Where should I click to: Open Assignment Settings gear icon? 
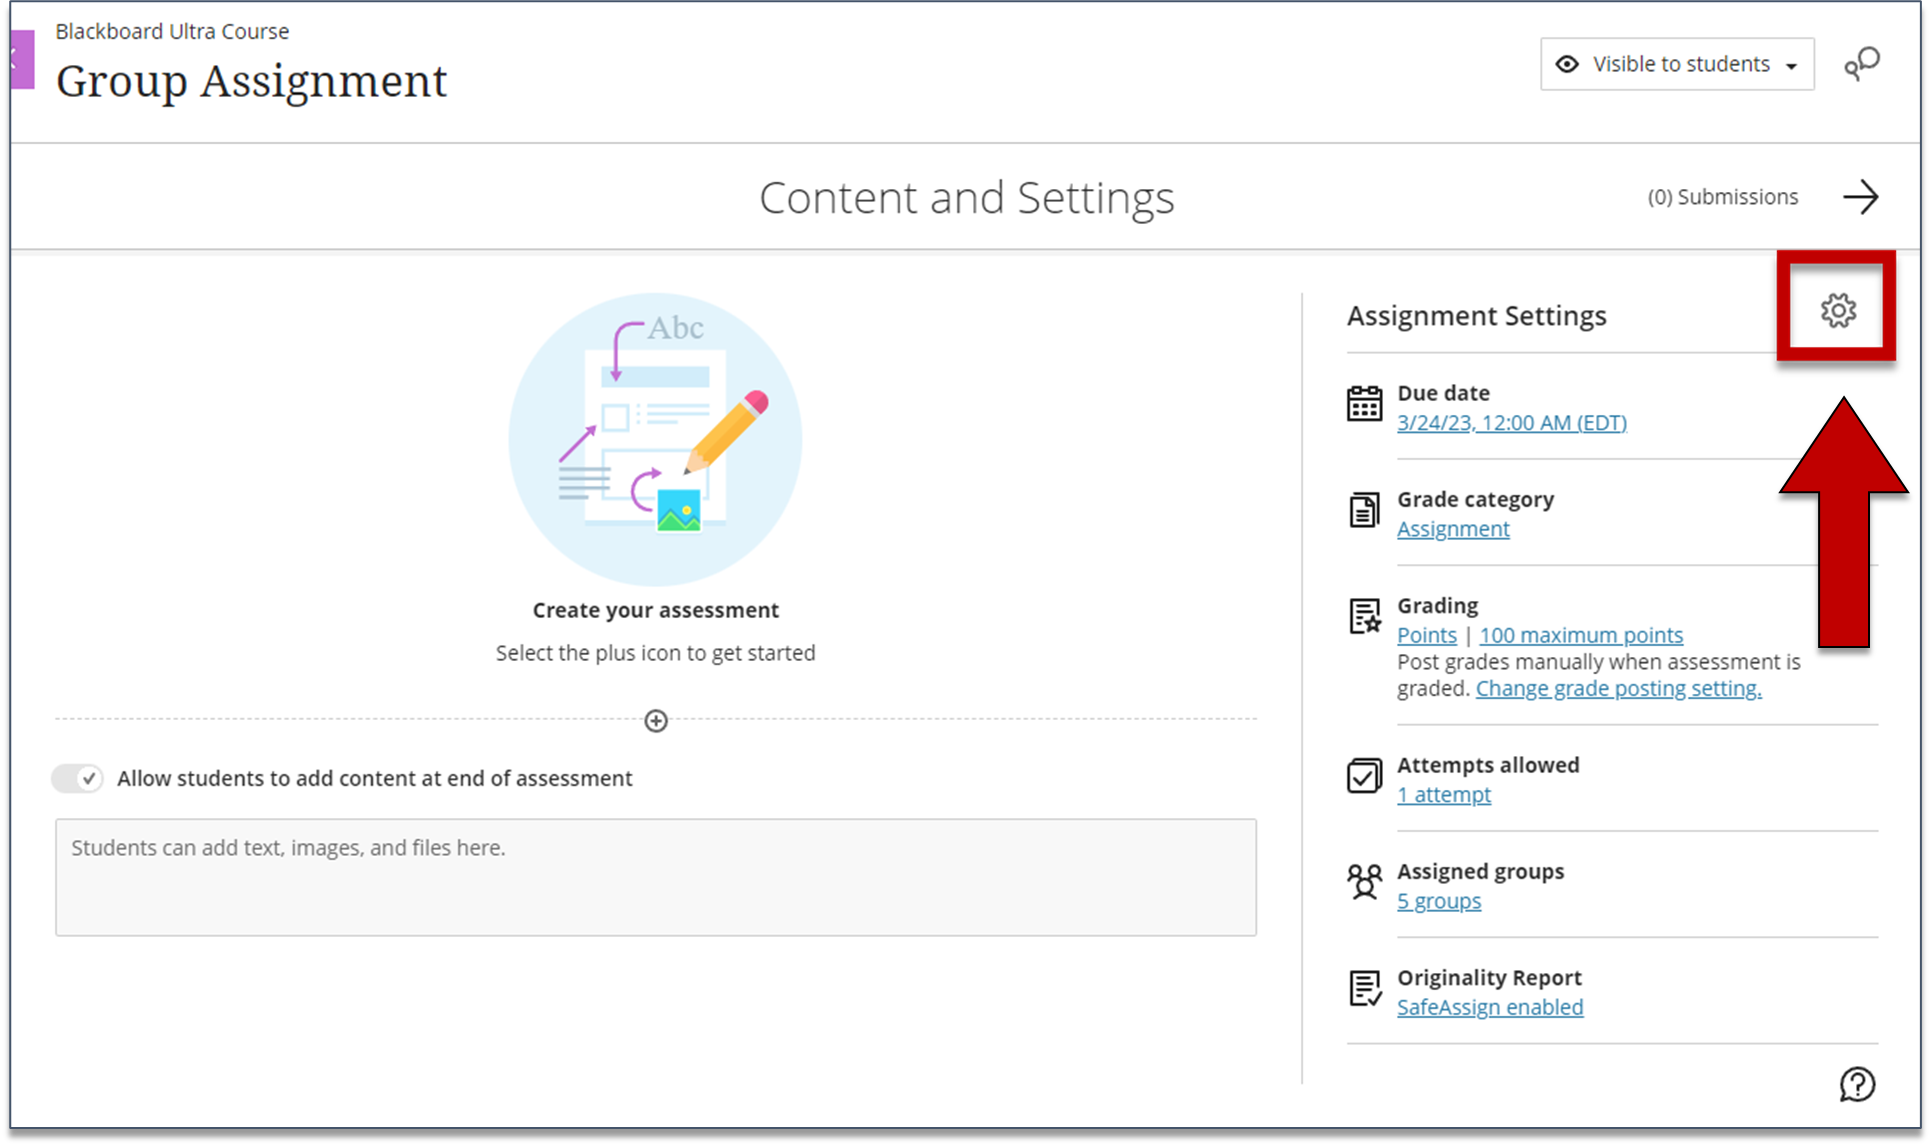click(1838, 311)
